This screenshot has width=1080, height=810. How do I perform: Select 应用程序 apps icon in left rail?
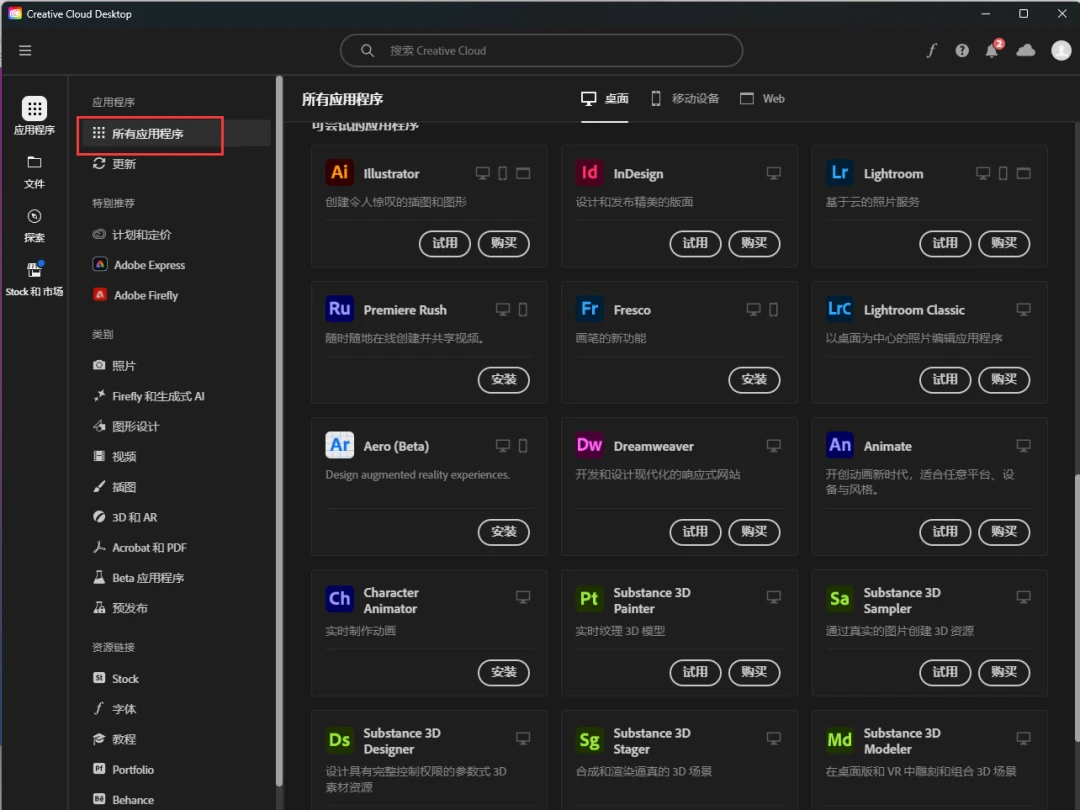click(x=34, y=116)
